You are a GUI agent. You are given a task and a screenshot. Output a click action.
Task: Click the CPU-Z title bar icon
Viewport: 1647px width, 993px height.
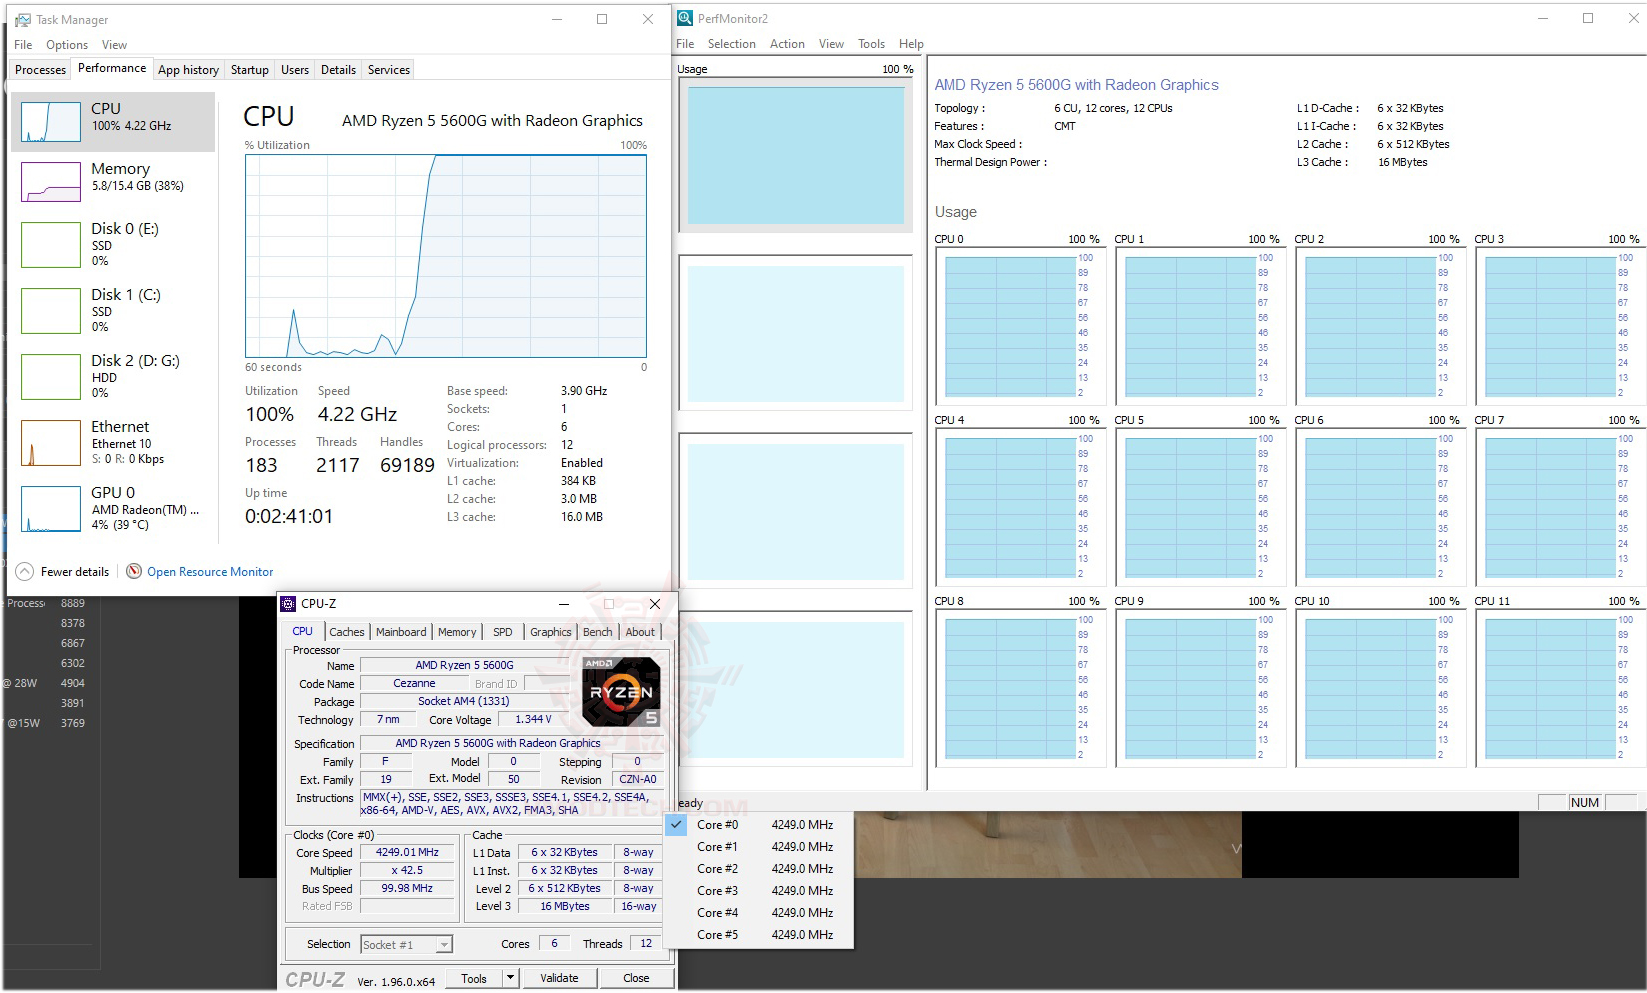[x=288, y=603]
